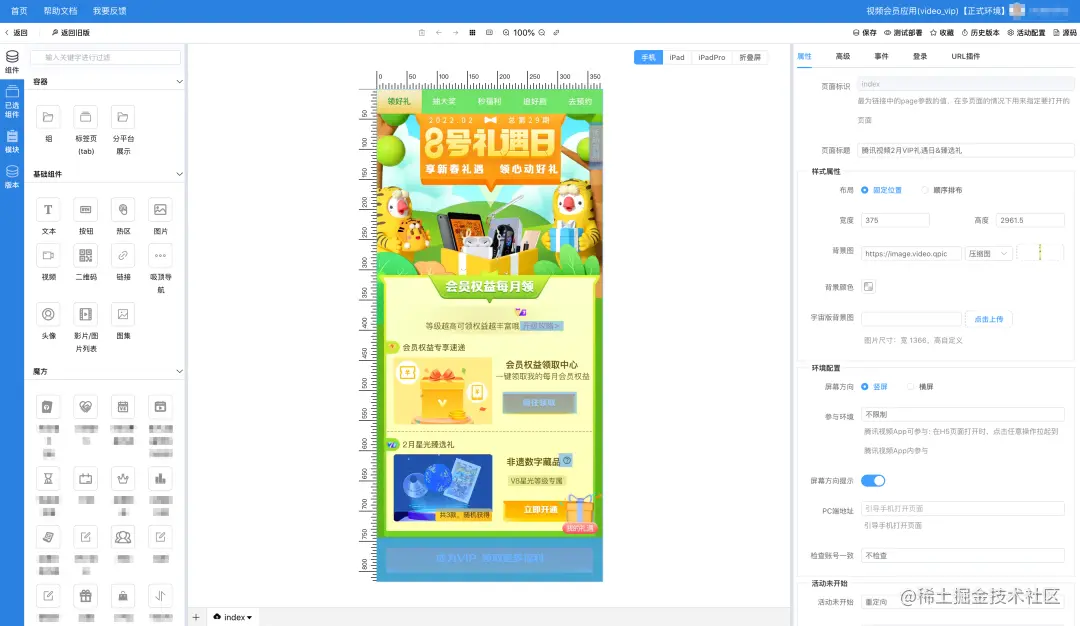Select the 文本 (Text) component icon
1080x626 pixels.
48,209
